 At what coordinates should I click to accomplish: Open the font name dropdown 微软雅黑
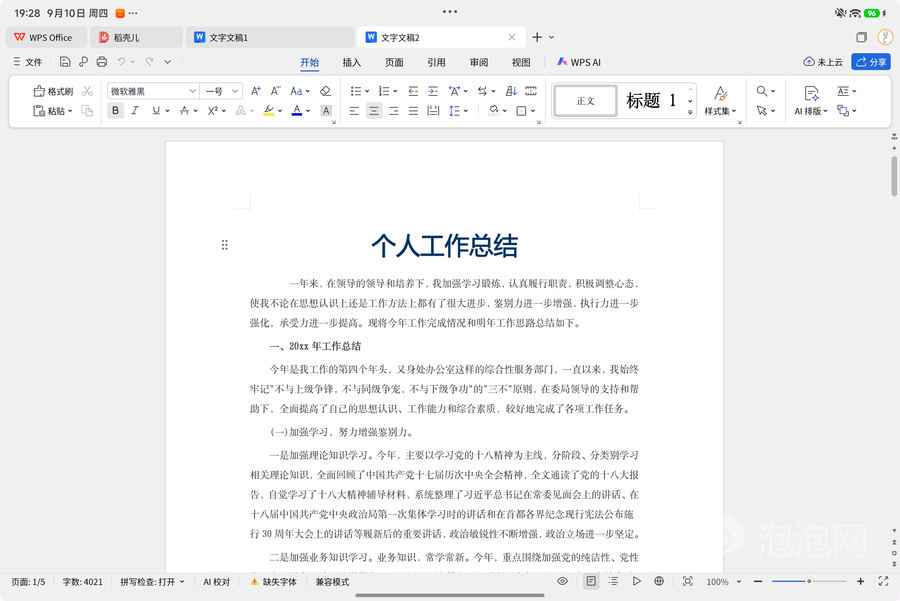click(153, 91)
